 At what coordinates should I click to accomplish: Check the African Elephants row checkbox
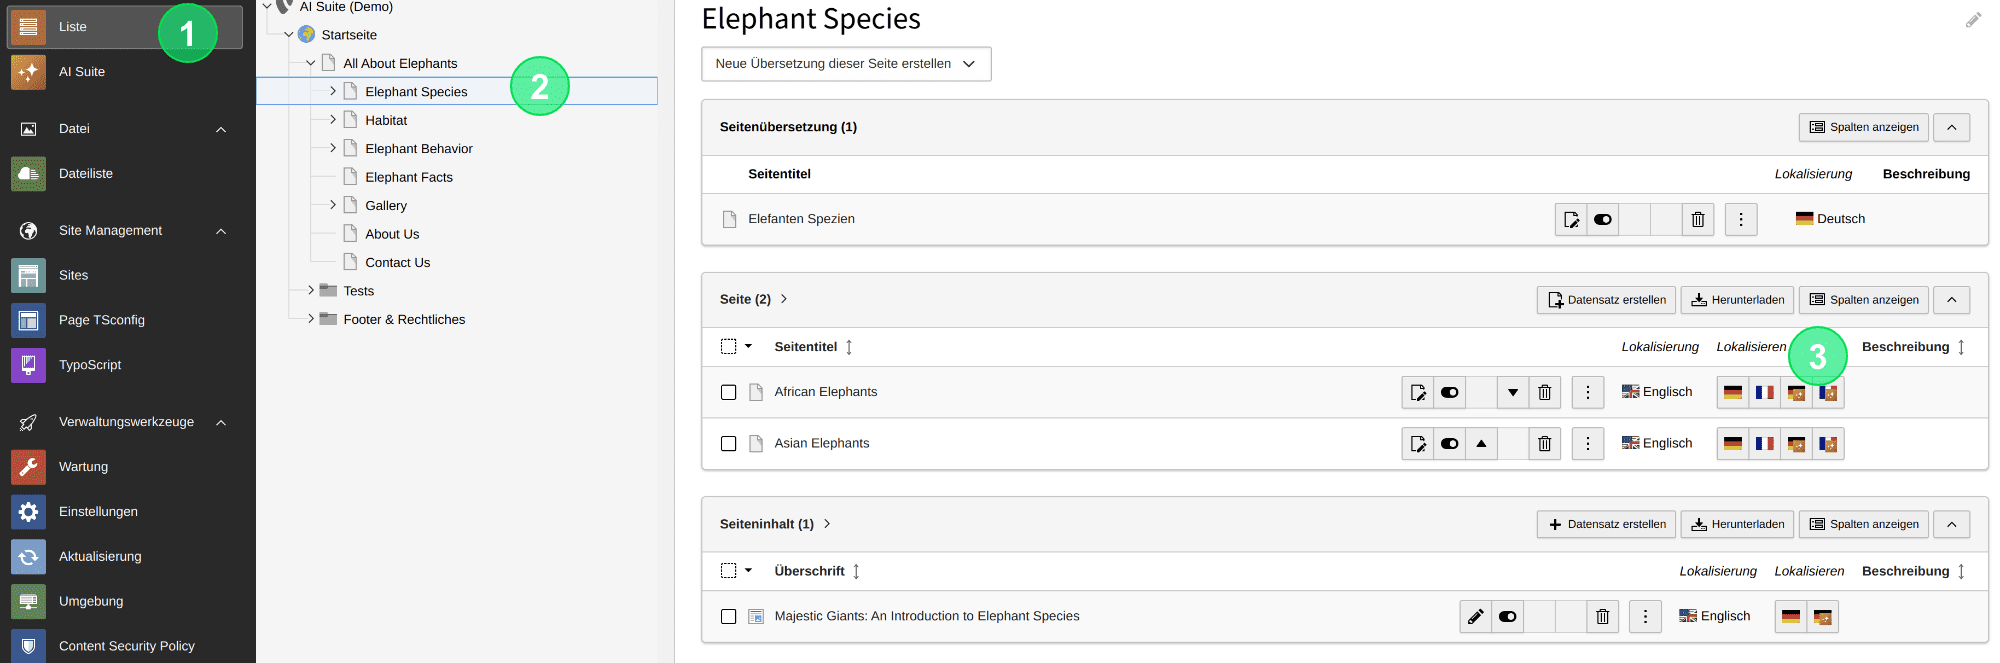(x=729, y=392)
